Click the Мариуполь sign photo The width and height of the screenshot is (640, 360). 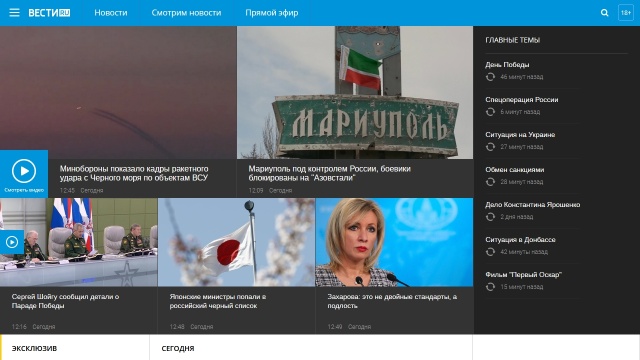(x=355, y=92)
